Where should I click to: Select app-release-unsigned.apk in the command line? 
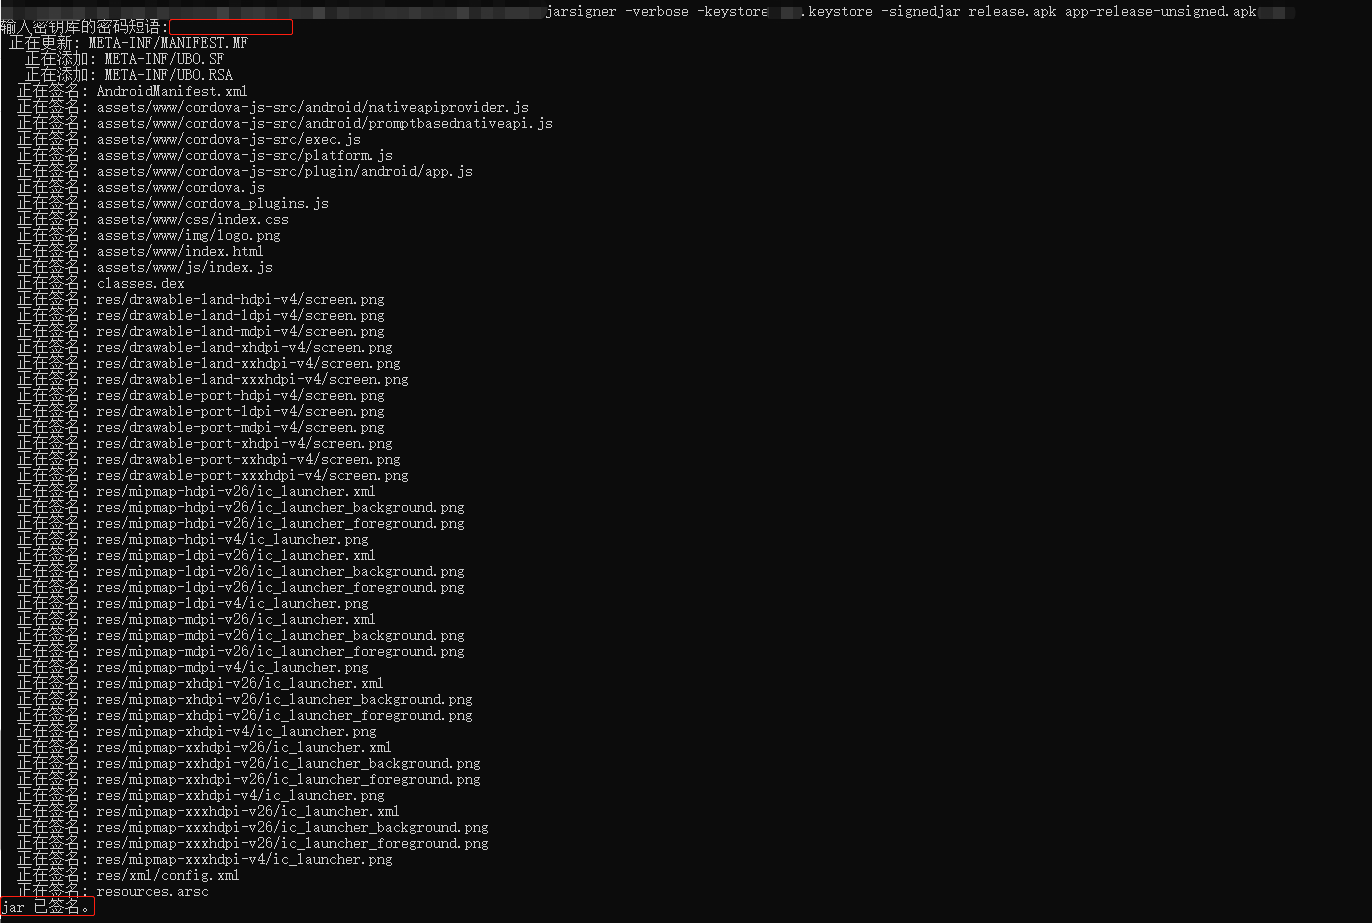tap(1160, 12)
